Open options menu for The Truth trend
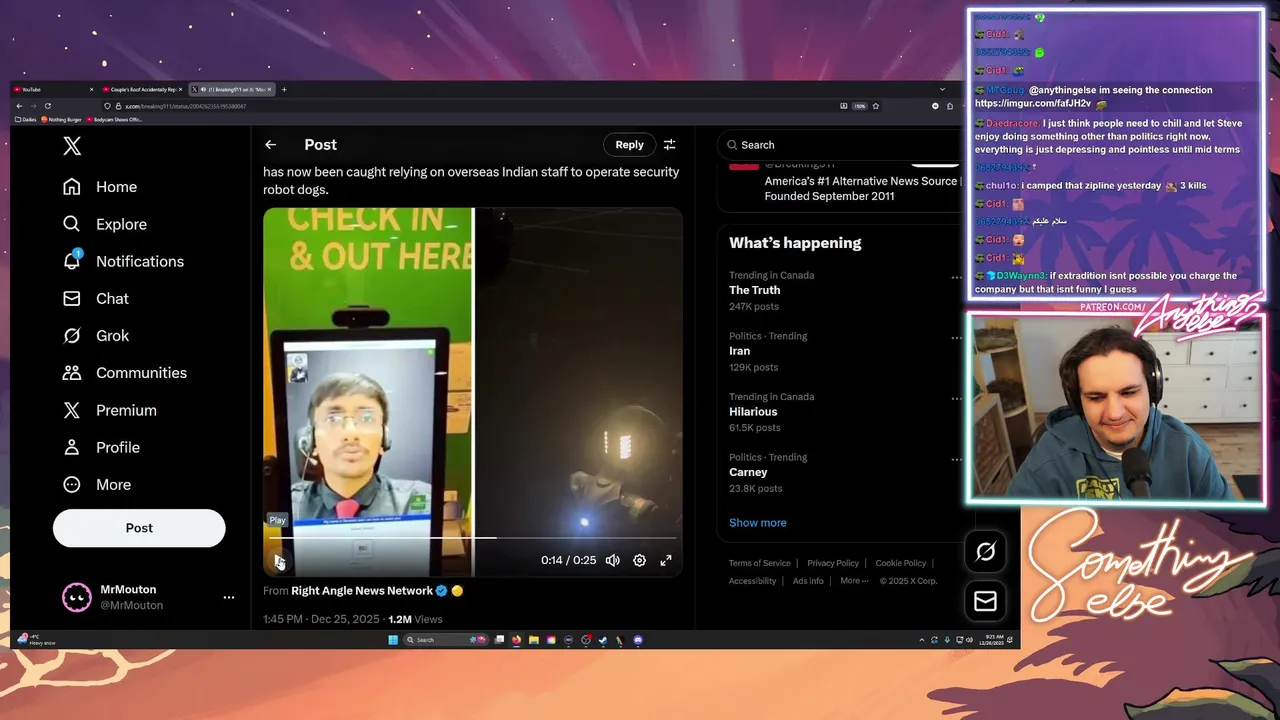 956,277
